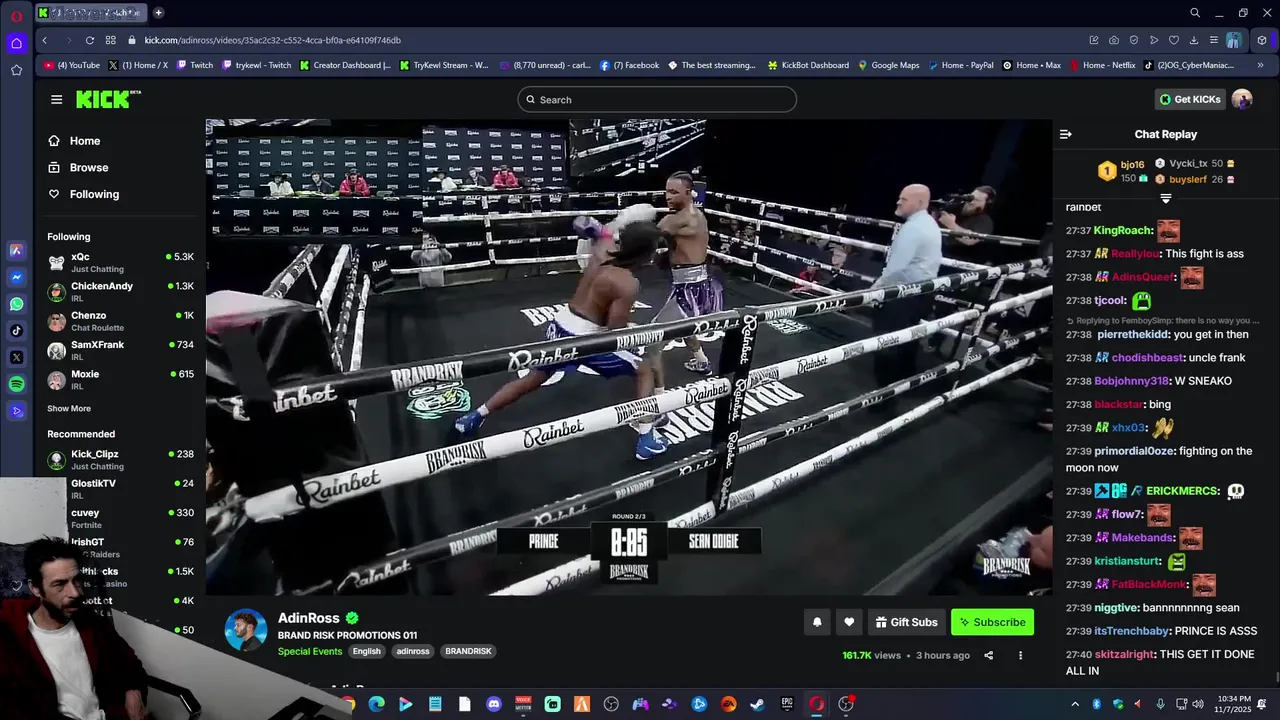Open ChickenAndy followed channel
1280x720 pixels.
pos(120,291)
